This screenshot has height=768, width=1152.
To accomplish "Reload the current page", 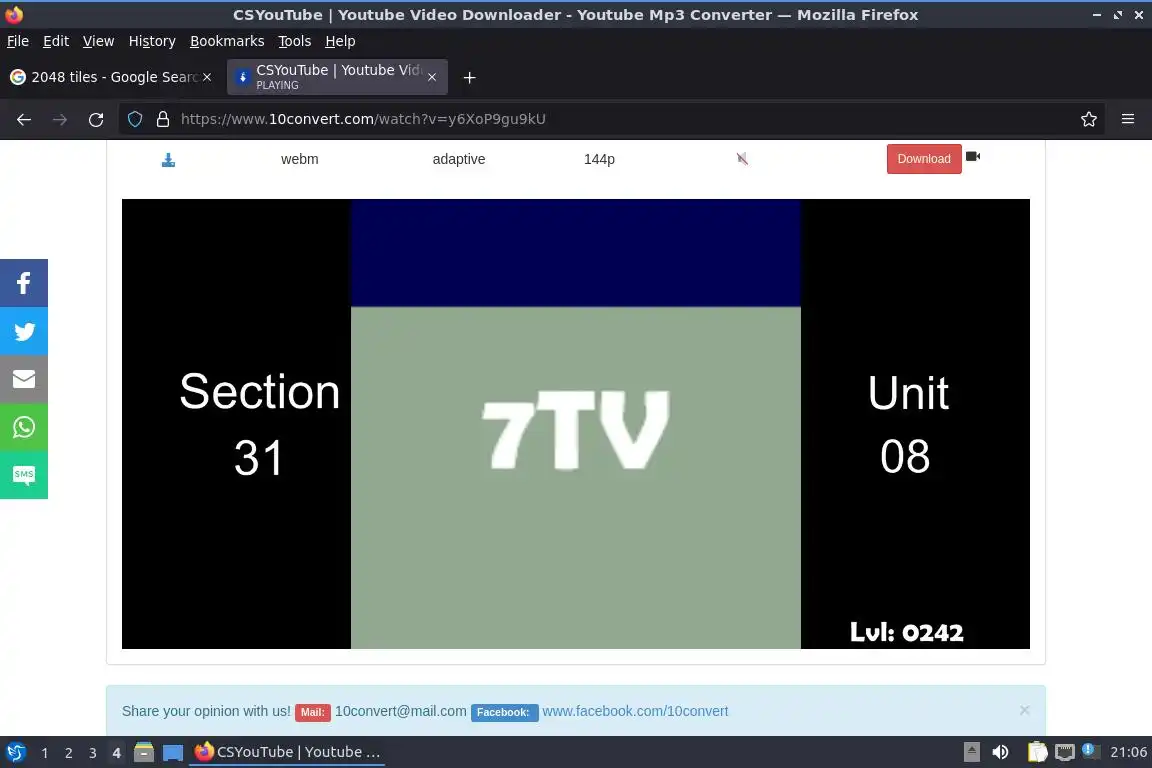I will (96, 119).
